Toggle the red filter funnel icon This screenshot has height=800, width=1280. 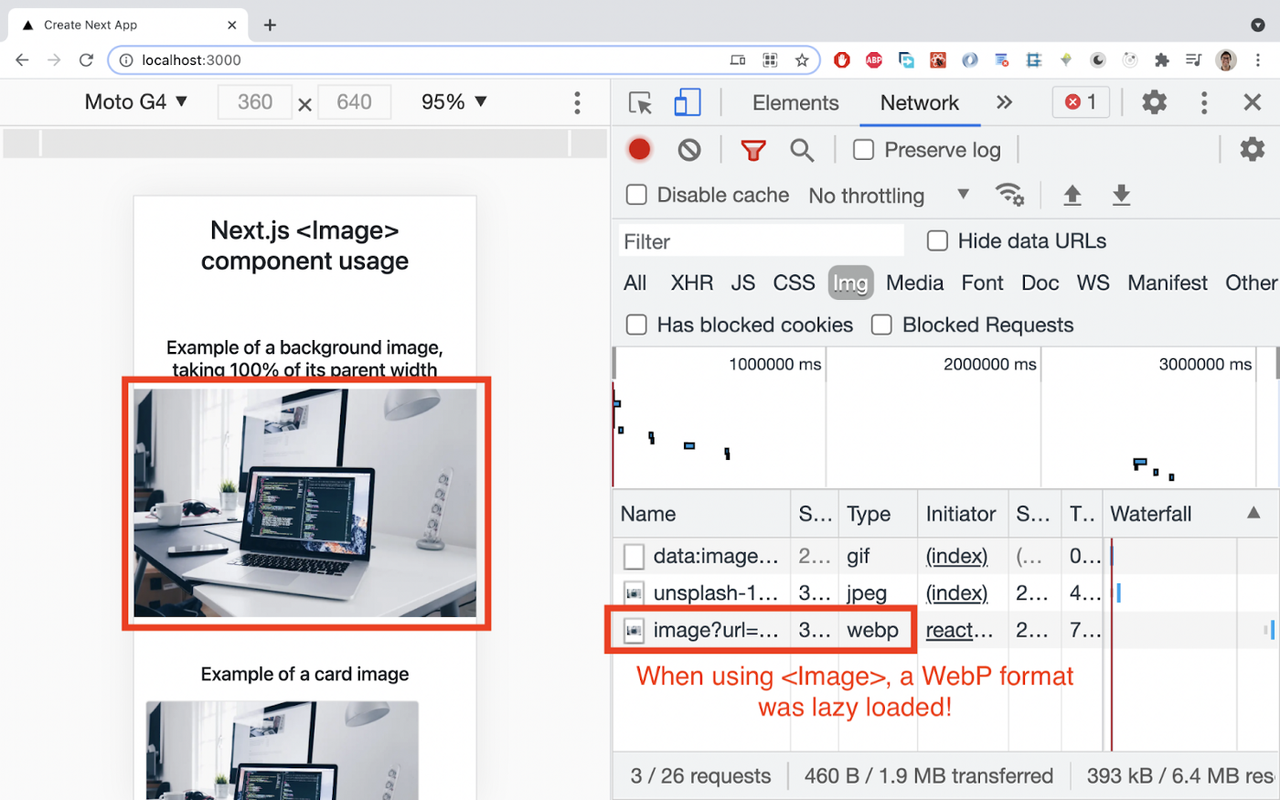[753, 150]
